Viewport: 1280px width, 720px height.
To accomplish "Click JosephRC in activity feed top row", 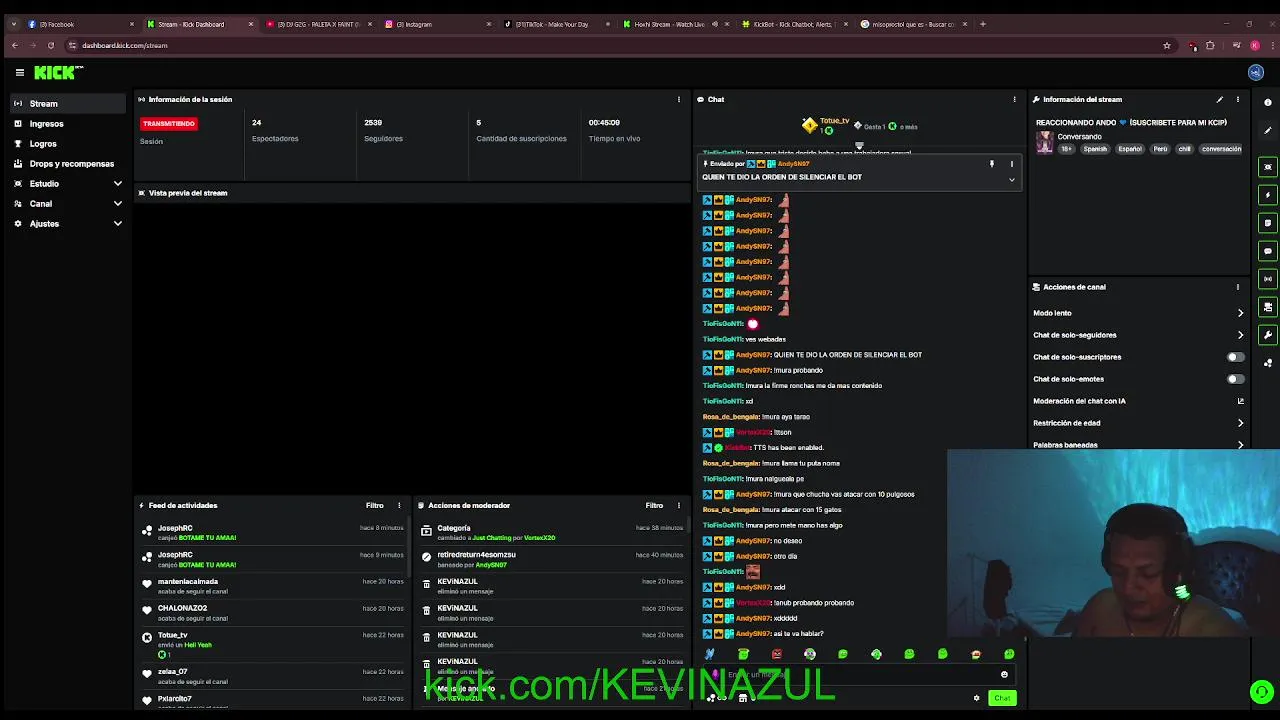I will click(175, 528).
